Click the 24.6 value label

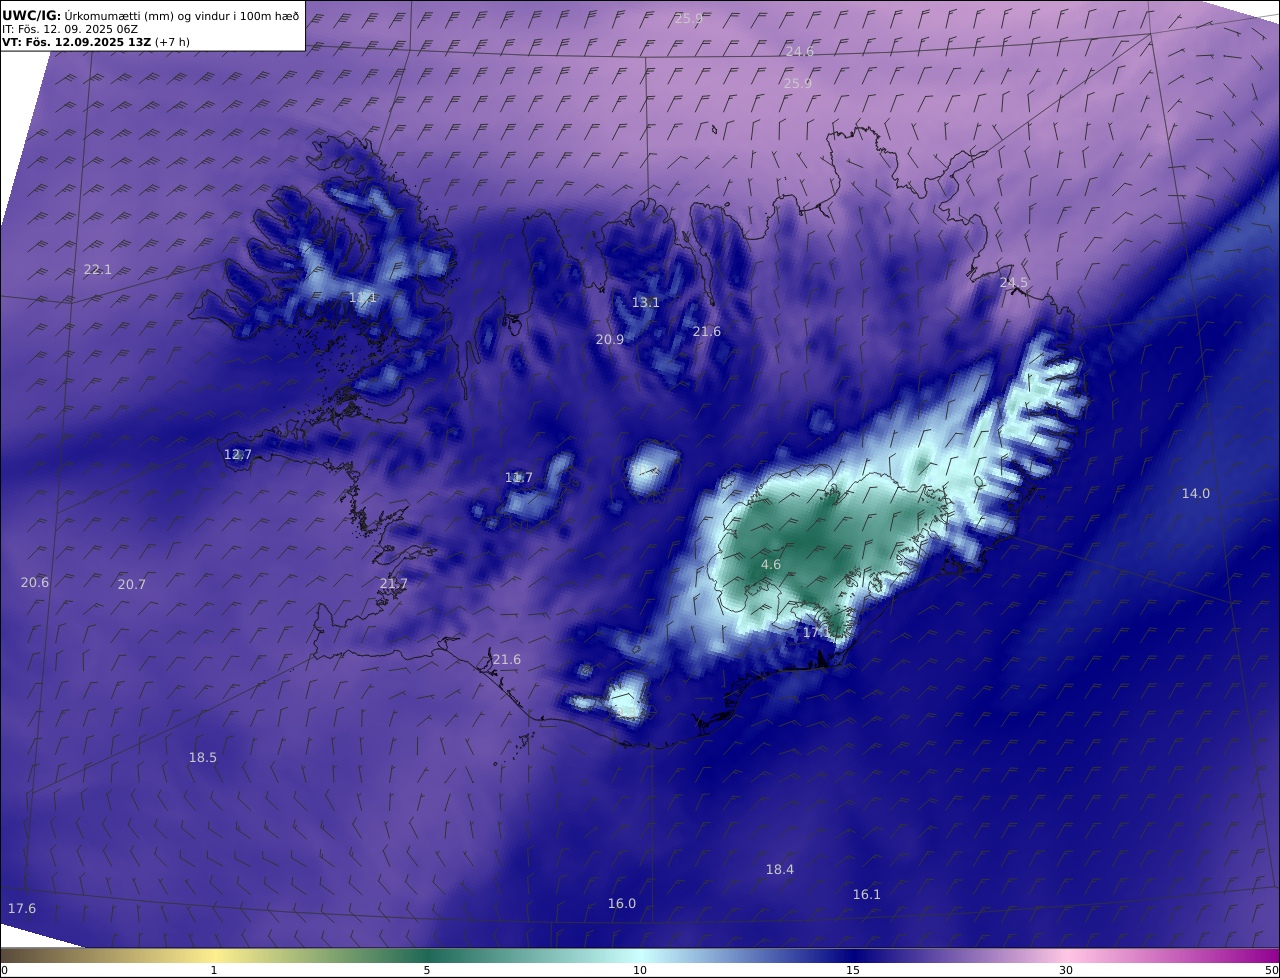point(799,51)
